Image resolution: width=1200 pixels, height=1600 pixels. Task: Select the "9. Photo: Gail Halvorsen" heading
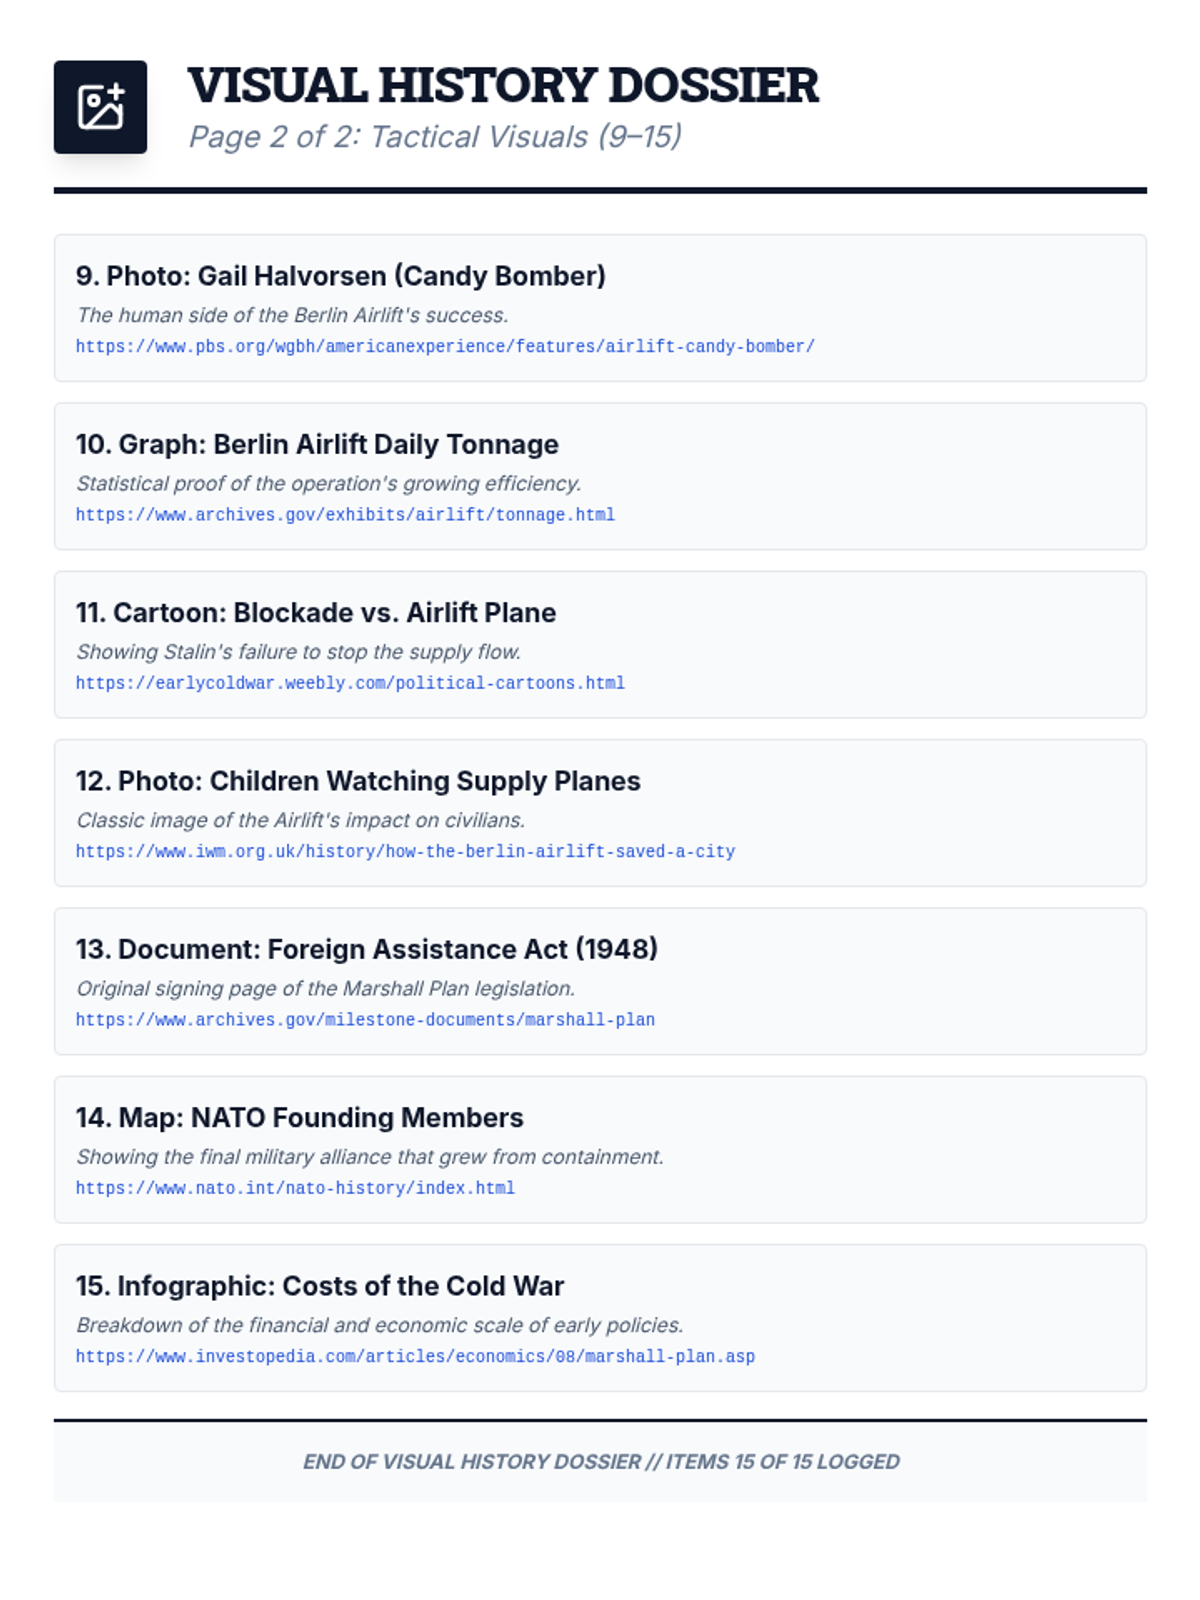coord(340,276)
